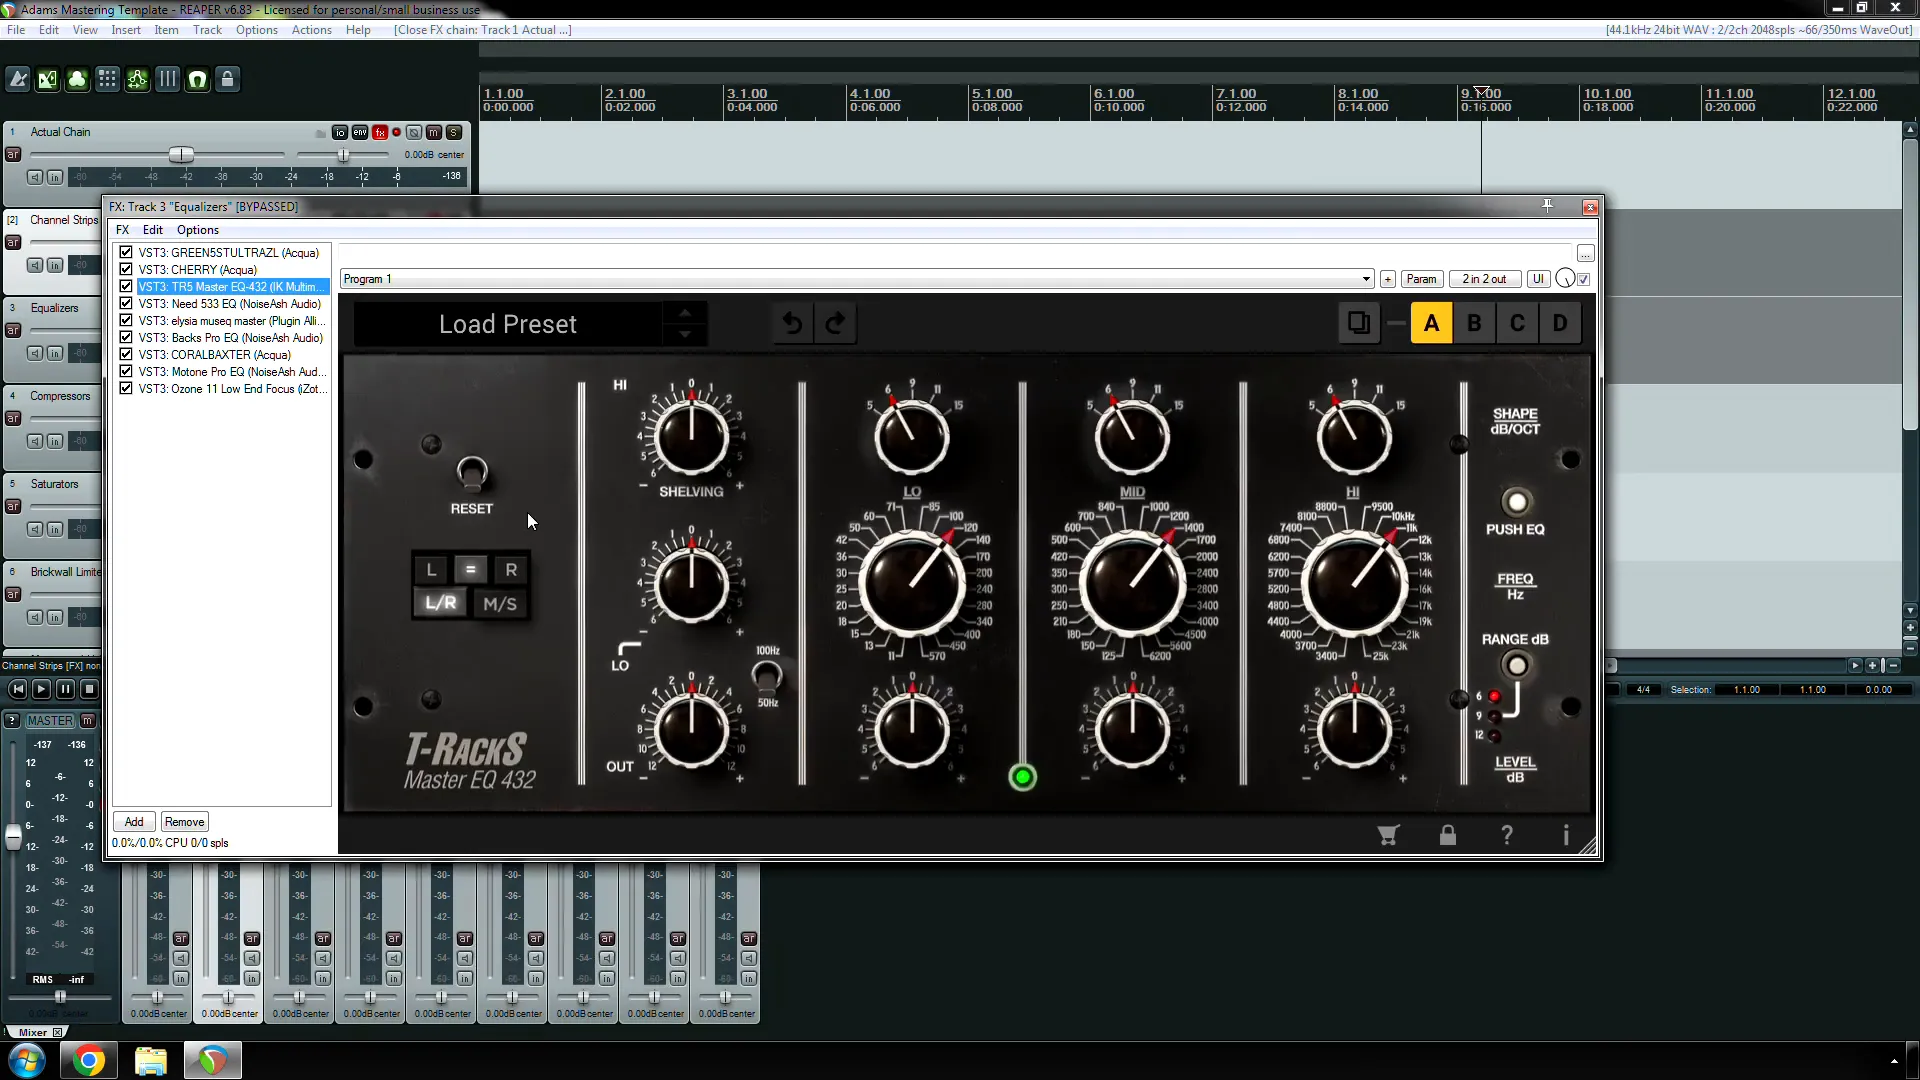Open the FX menu in FX window
Viewport: 1920px width, 1080px height.
(x=123, y=230)
